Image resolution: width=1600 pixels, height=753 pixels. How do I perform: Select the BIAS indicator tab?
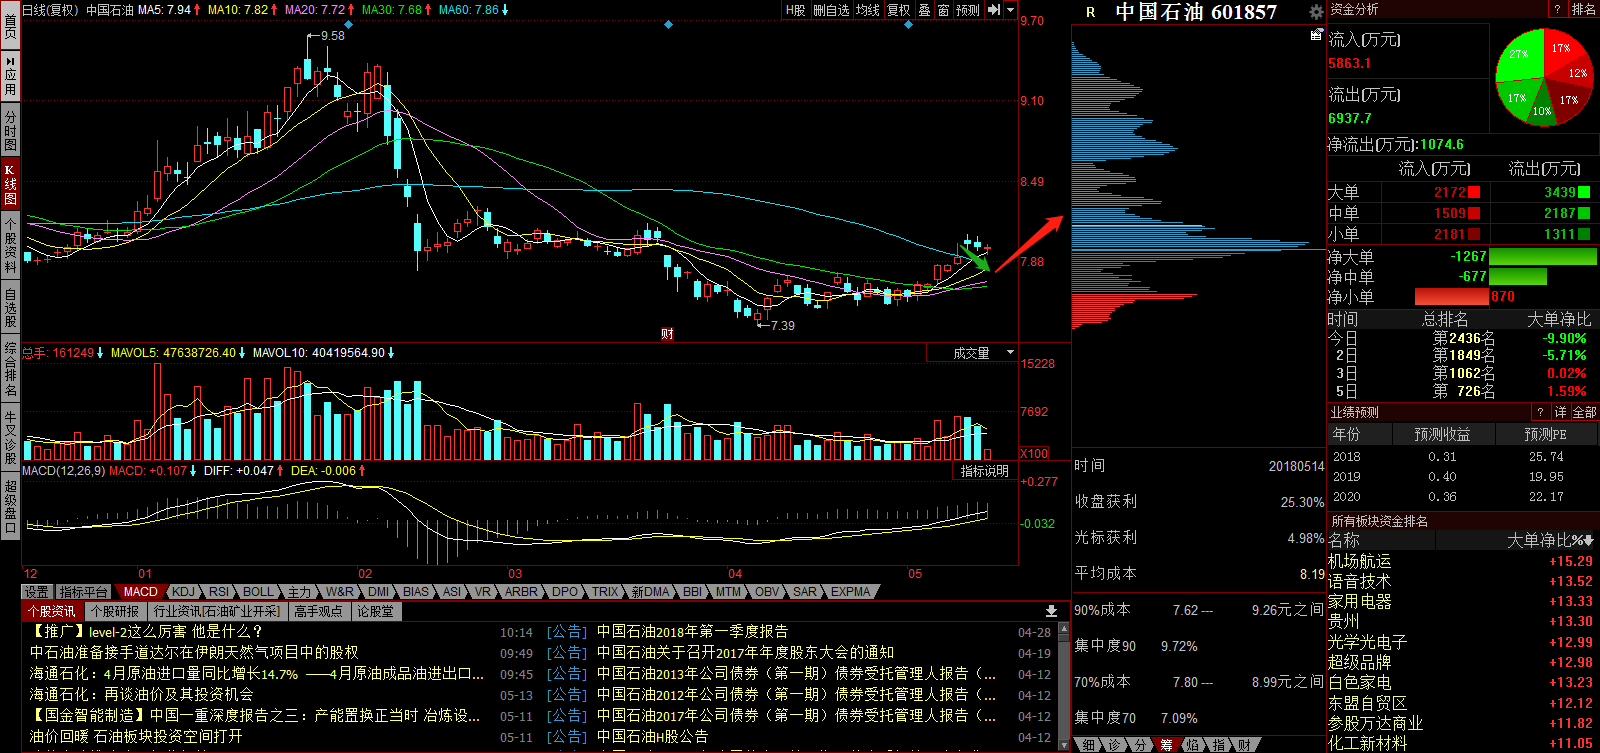point(416,592)
